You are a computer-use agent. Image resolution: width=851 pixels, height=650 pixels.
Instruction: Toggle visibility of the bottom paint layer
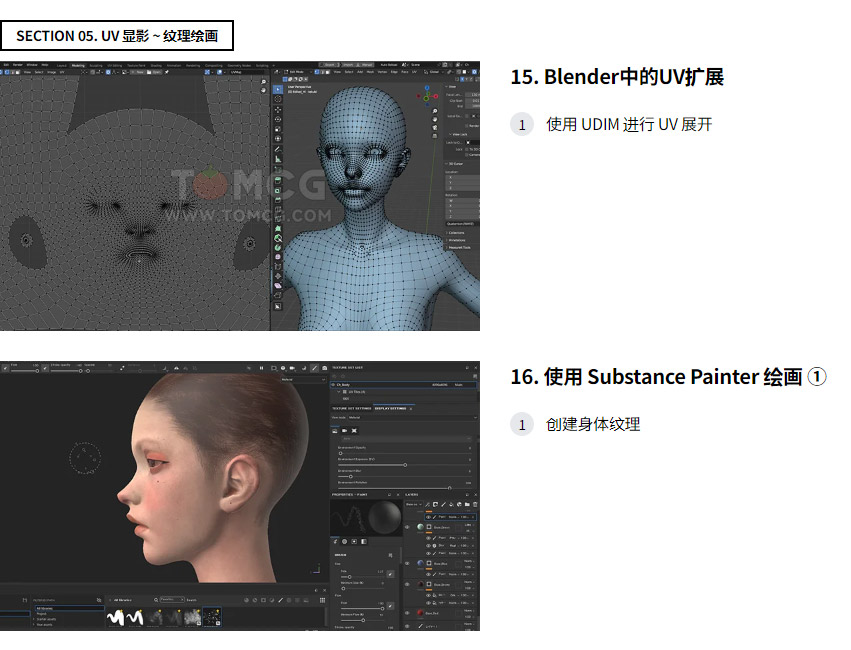coord(407,626)
